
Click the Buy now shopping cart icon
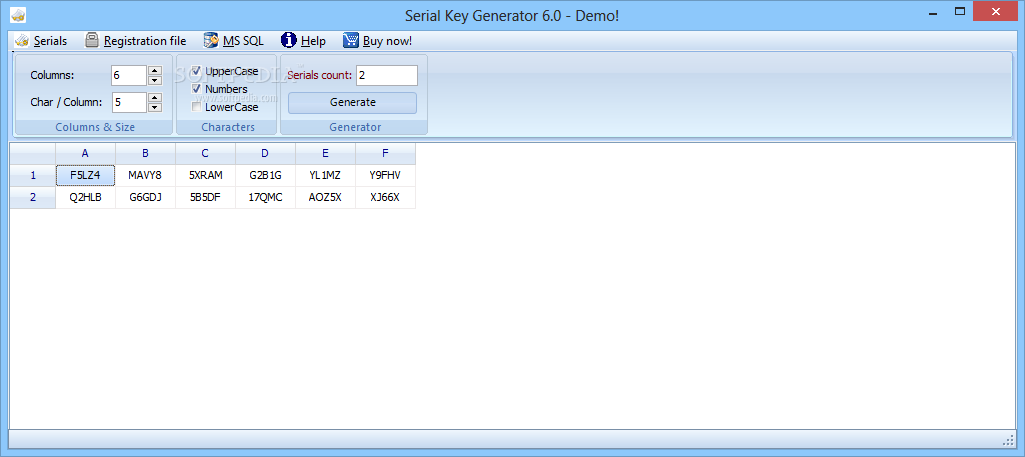click(x=351, y=41)
